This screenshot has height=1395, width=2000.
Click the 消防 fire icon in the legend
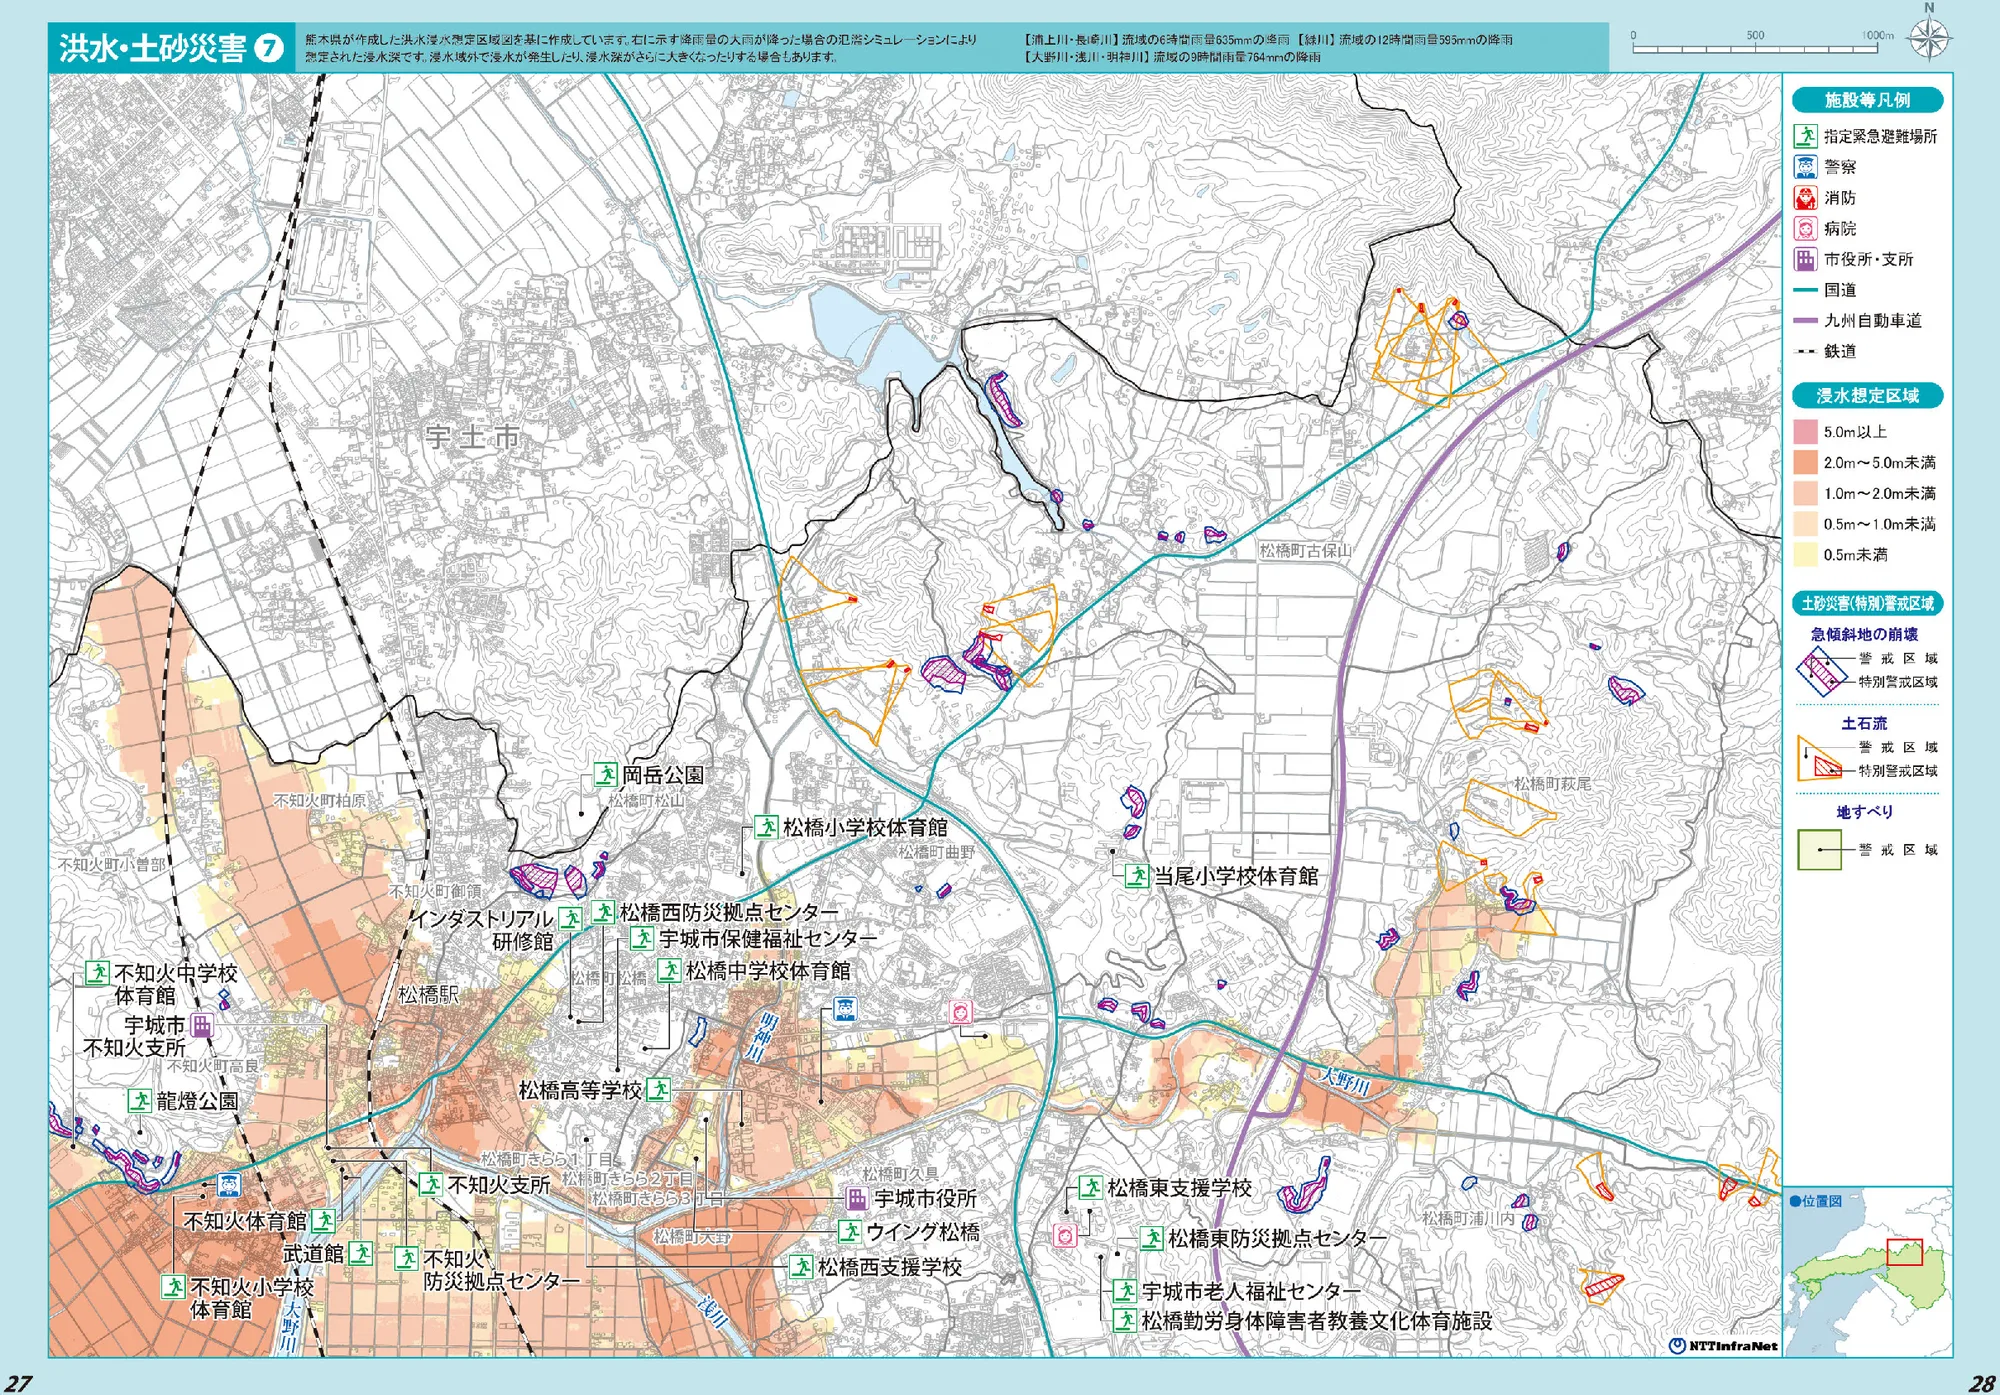1805,198
